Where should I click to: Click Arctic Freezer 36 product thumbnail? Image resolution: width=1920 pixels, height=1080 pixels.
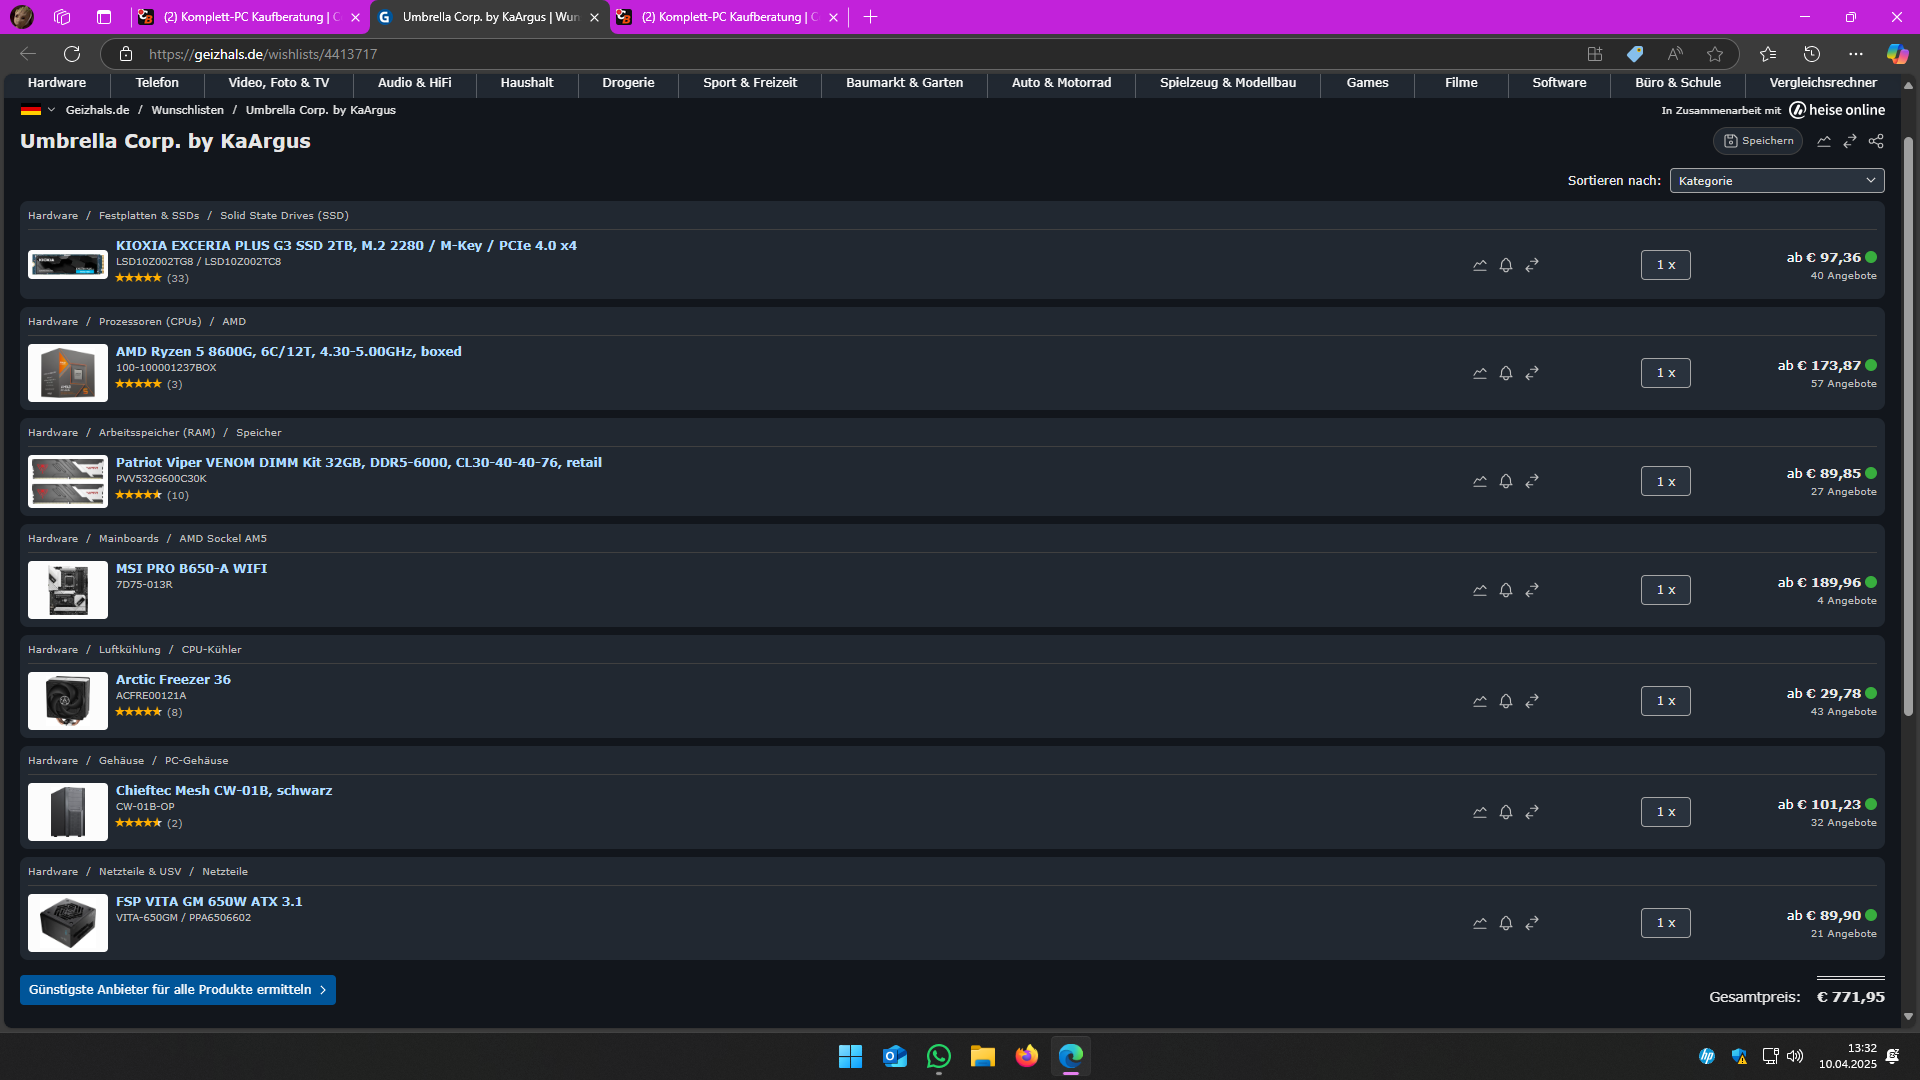coord(68,701)
